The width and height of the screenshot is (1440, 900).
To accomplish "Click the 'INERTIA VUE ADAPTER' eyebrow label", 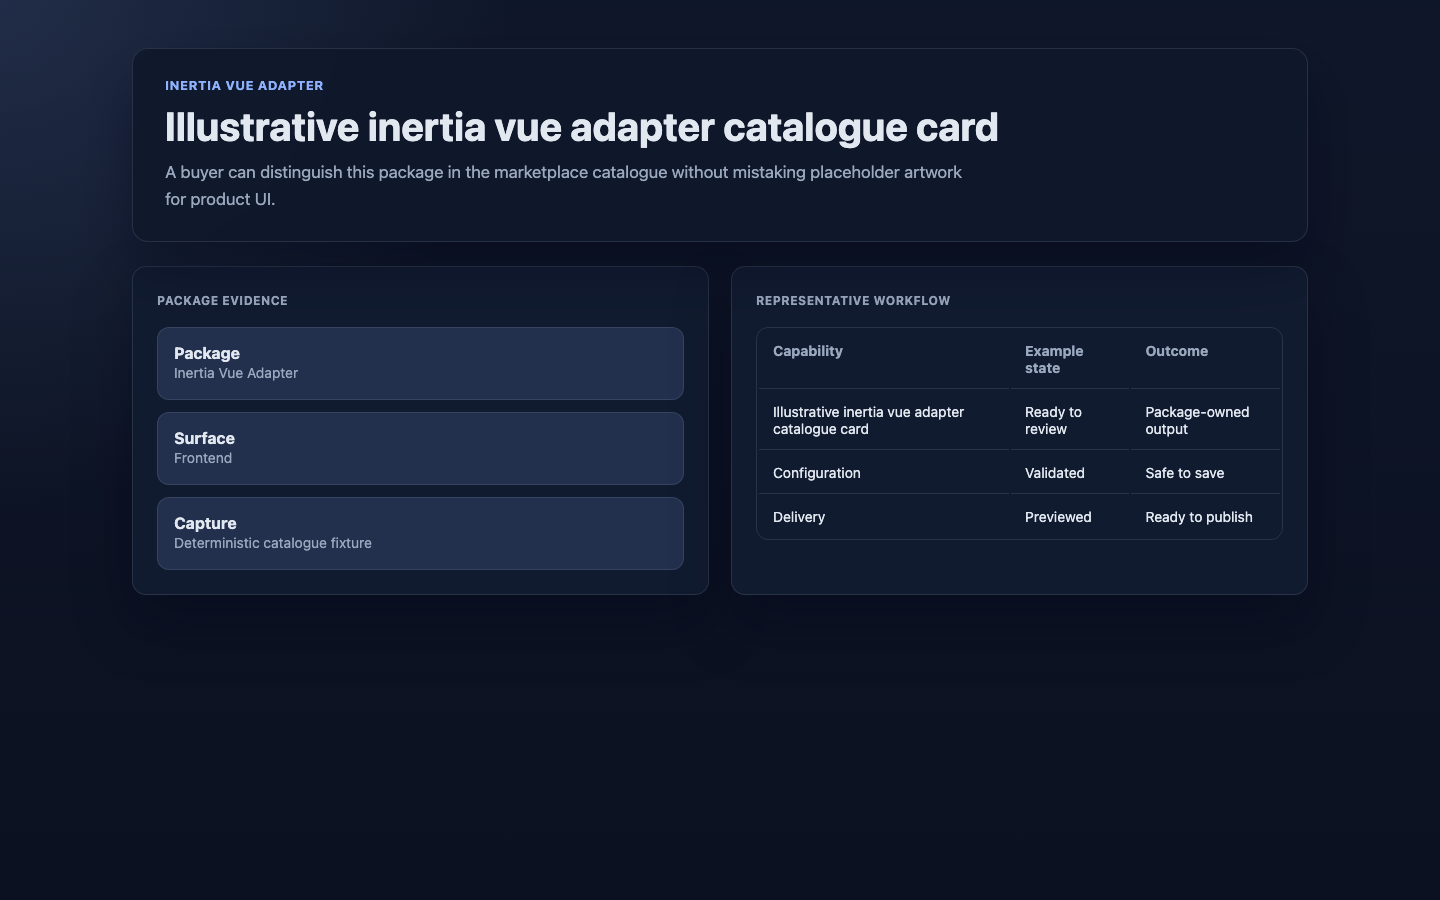I will (244, 86).
